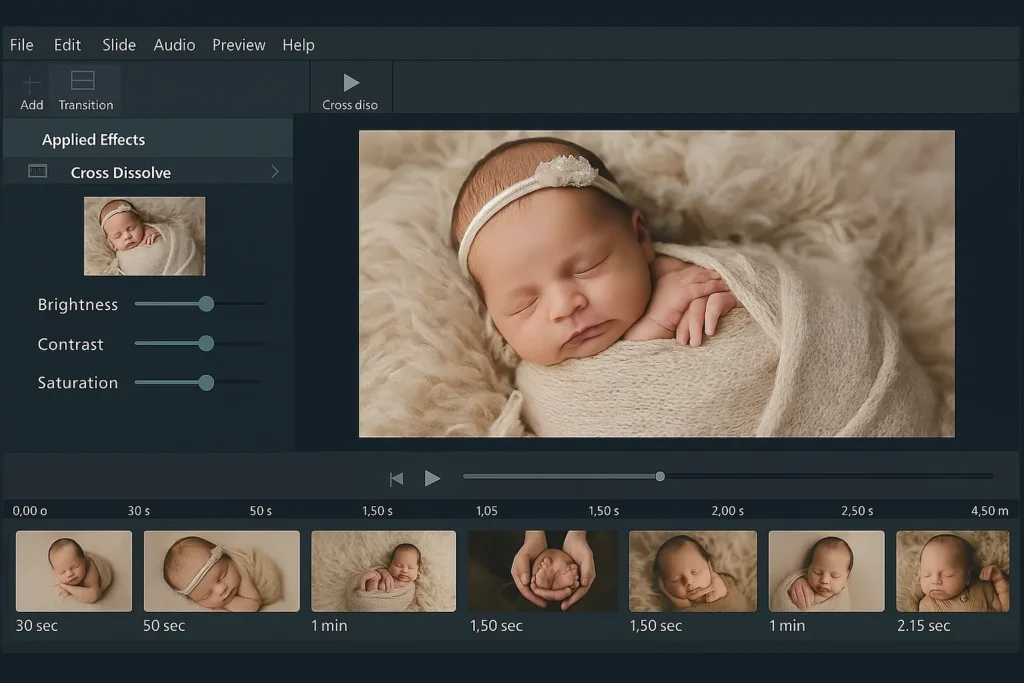Viewport: 1024px width, 683px height.
Task: Select the last 2.15 sec slide thumbnail
Action: pyautogui.click(x=952, y=571)
